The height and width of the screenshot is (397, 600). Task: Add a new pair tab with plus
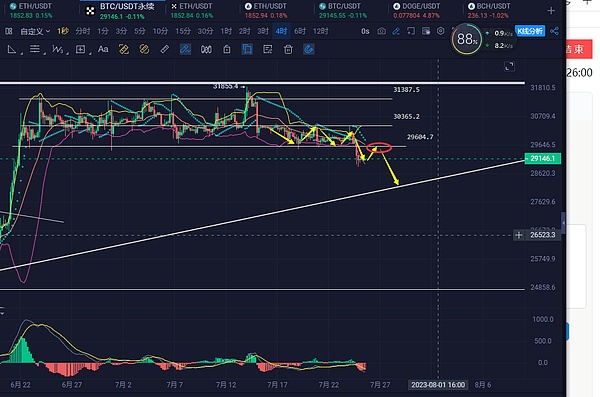click(551, 11)
